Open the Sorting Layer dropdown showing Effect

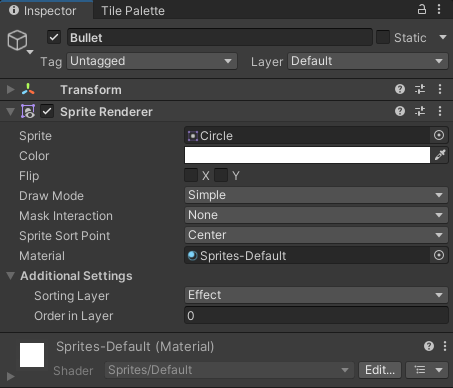click(316, 295)
